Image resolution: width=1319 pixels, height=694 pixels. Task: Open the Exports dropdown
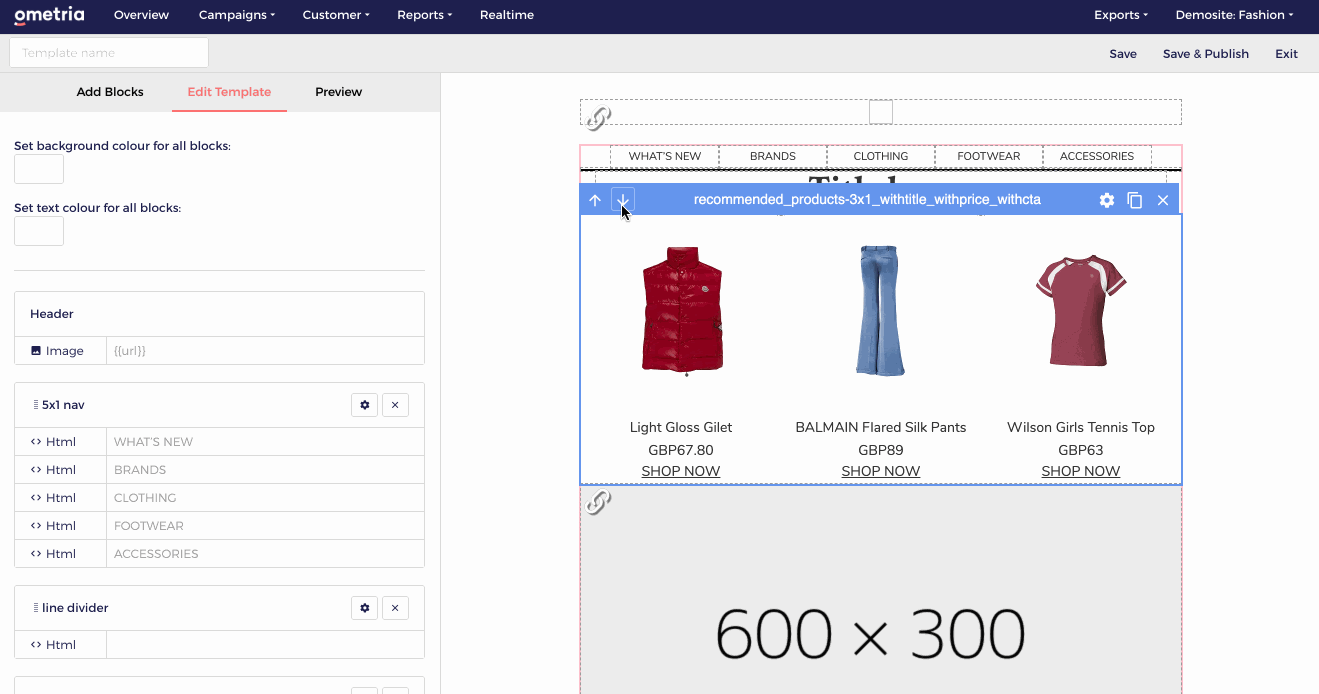click(1121, 15)
